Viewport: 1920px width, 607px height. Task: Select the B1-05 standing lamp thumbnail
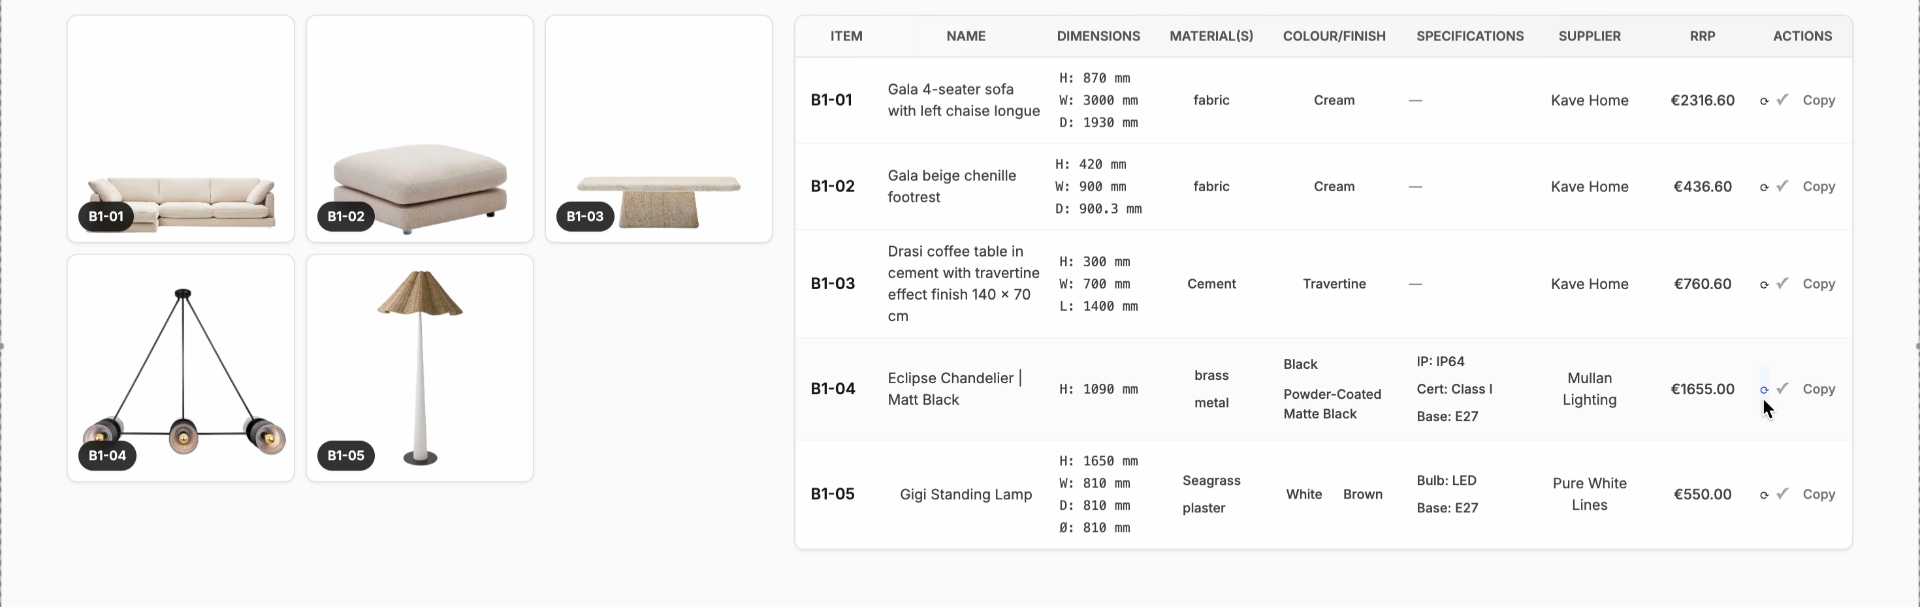tap(419, 367)
